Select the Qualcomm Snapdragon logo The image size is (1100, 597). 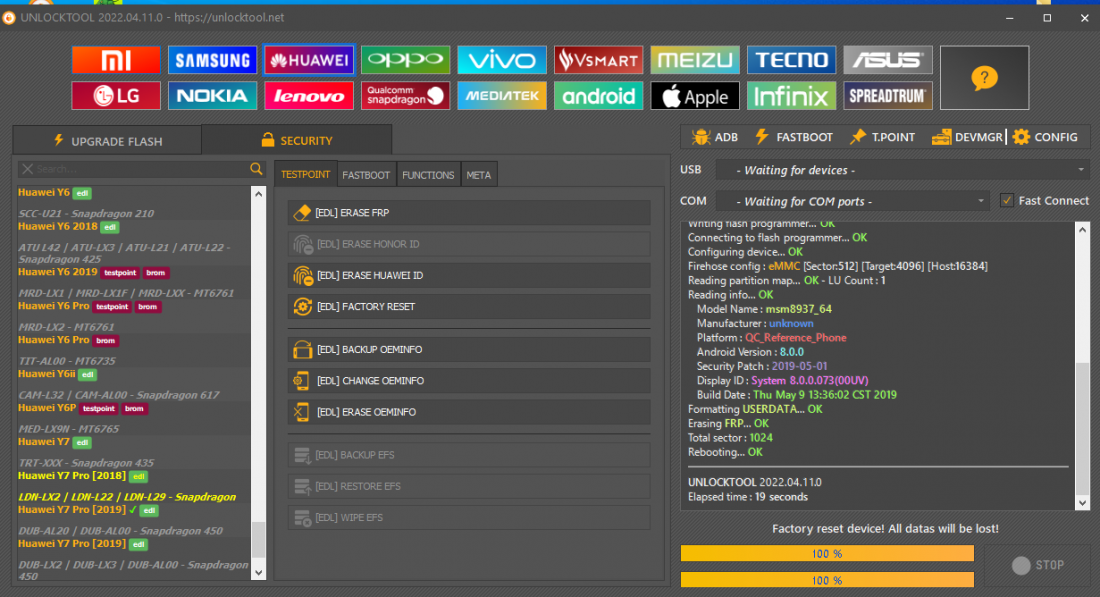click(405, 96)
